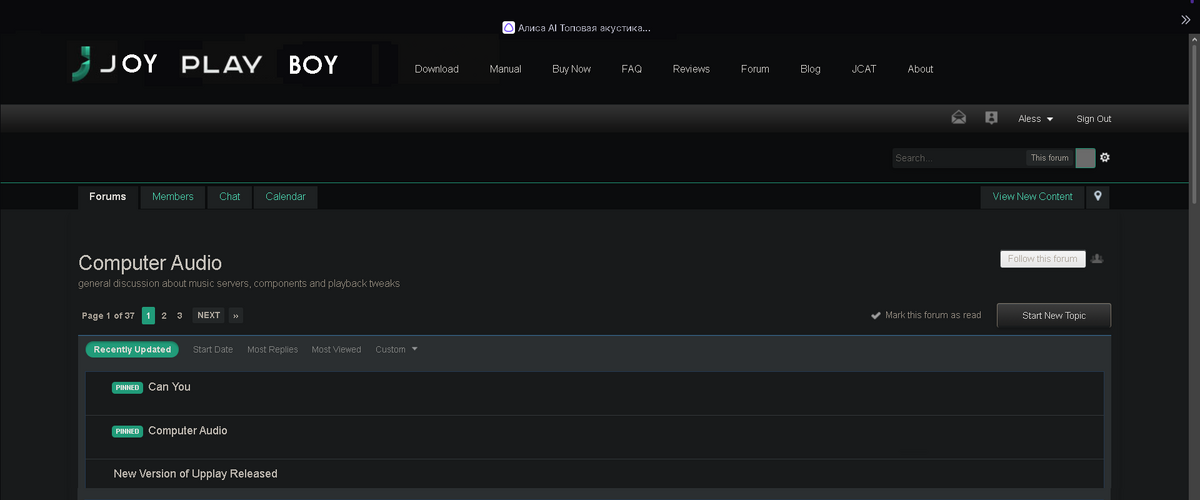Open the This forum search scope selector
Viewport: 1200px width, 500px height.
[x=1050, y=158]
